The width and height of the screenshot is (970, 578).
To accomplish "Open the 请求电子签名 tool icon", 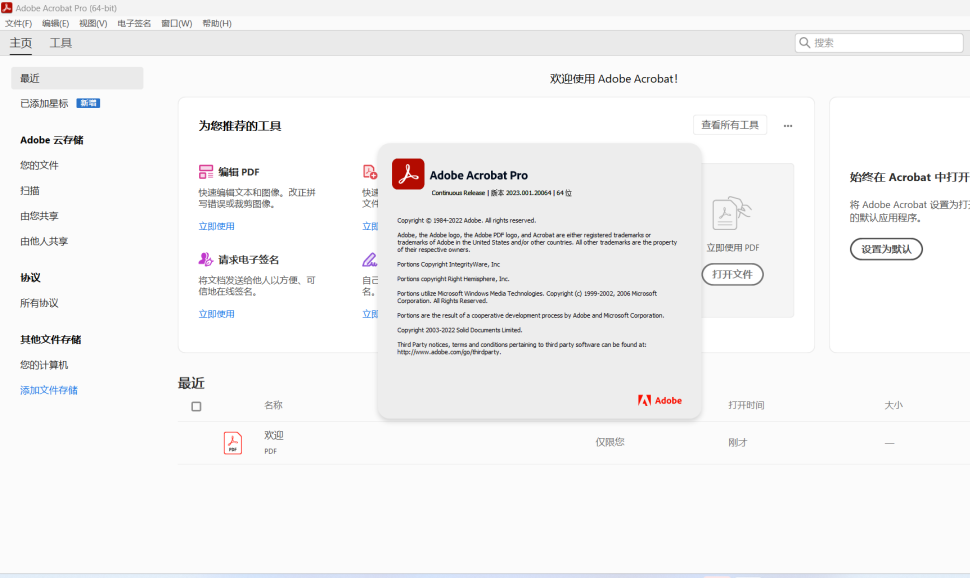I will [x=205, y=259].
